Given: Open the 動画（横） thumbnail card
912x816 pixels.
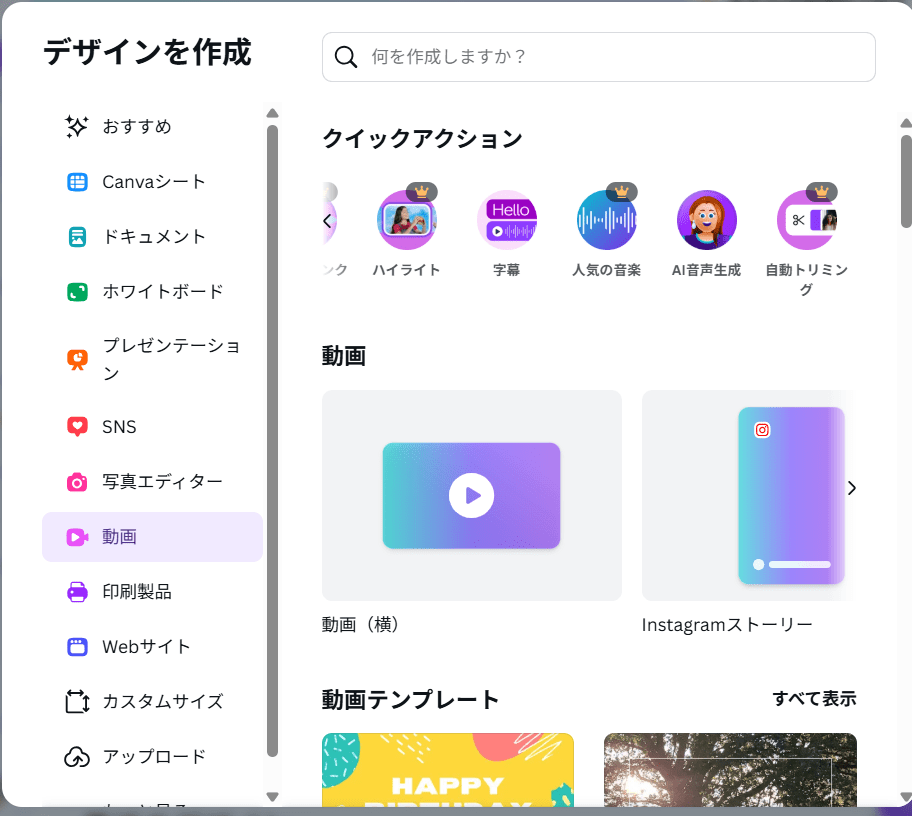Looking at the screenshot, I should (472, 496).
